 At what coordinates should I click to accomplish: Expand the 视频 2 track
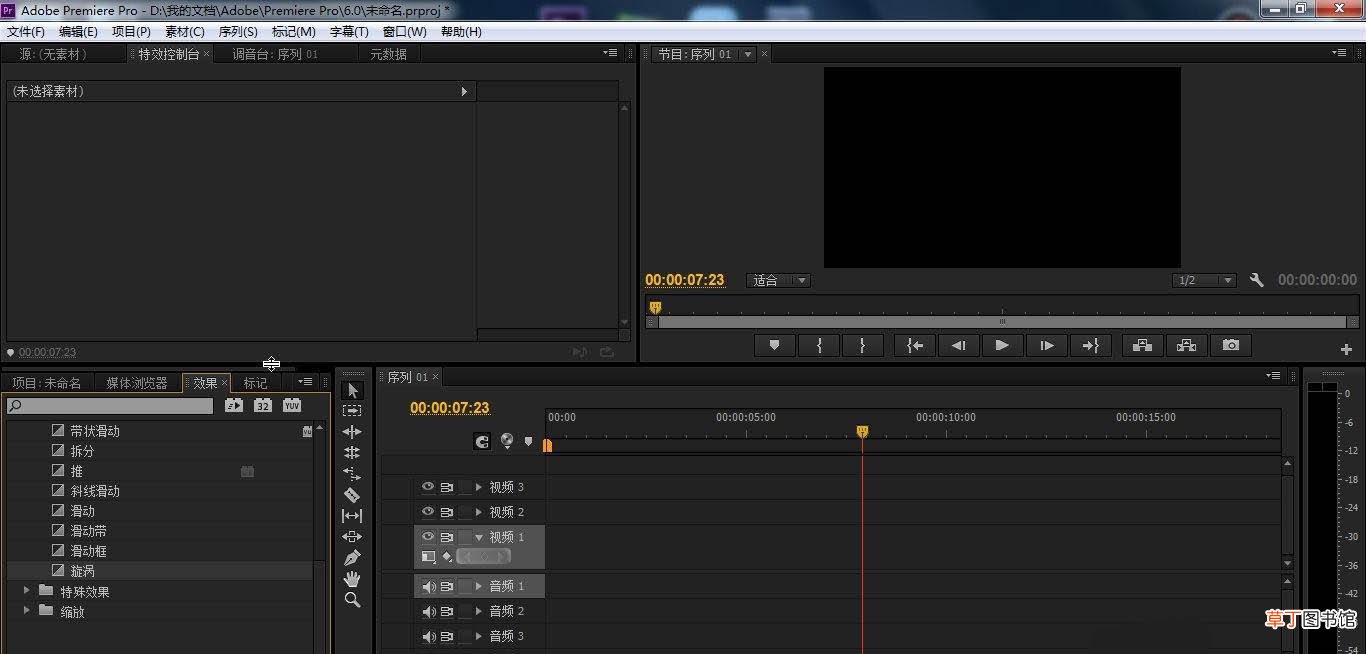coord(479,512)
